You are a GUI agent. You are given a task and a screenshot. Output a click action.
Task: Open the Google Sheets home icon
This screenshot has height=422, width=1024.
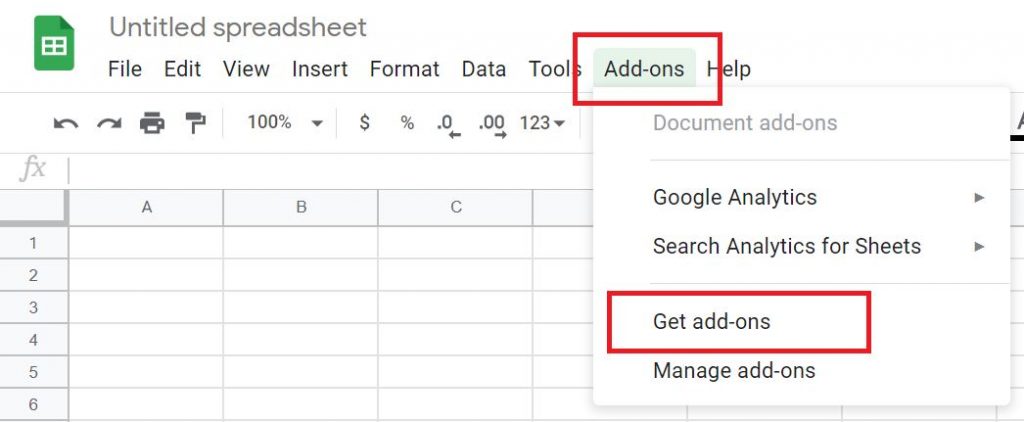click(x=54, y=43)
